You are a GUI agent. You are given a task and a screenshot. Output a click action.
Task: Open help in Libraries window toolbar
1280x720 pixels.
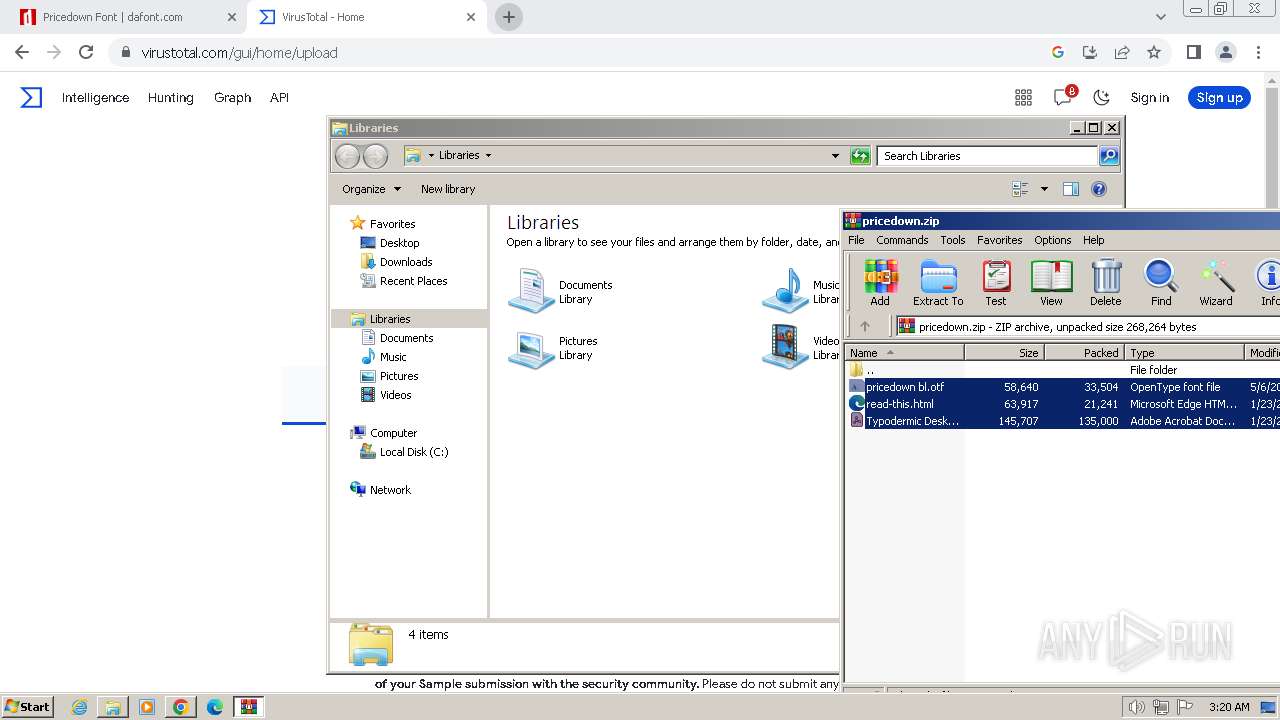tap(1099, 189)
